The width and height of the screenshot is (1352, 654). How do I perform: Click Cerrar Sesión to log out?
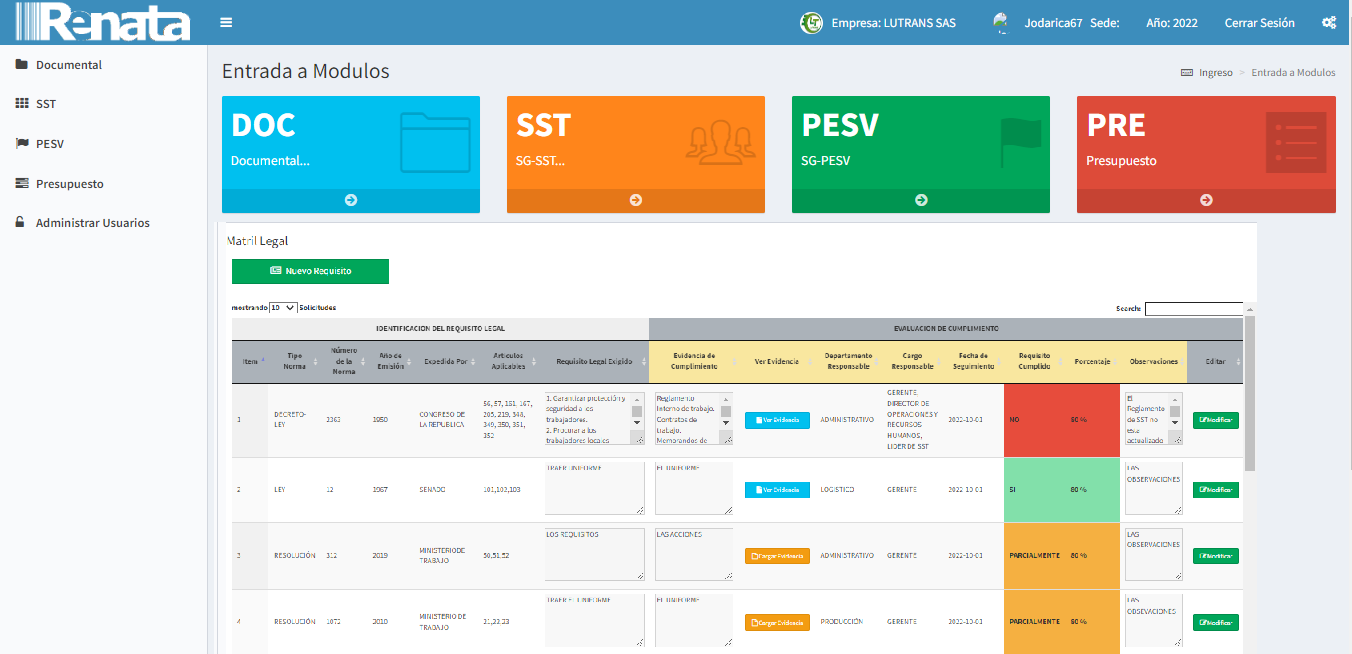point(1259,23)
